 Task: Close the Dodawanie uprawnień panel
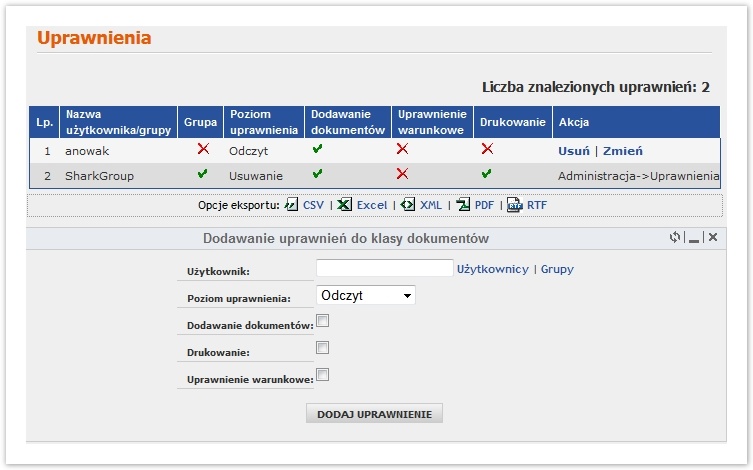712,238
